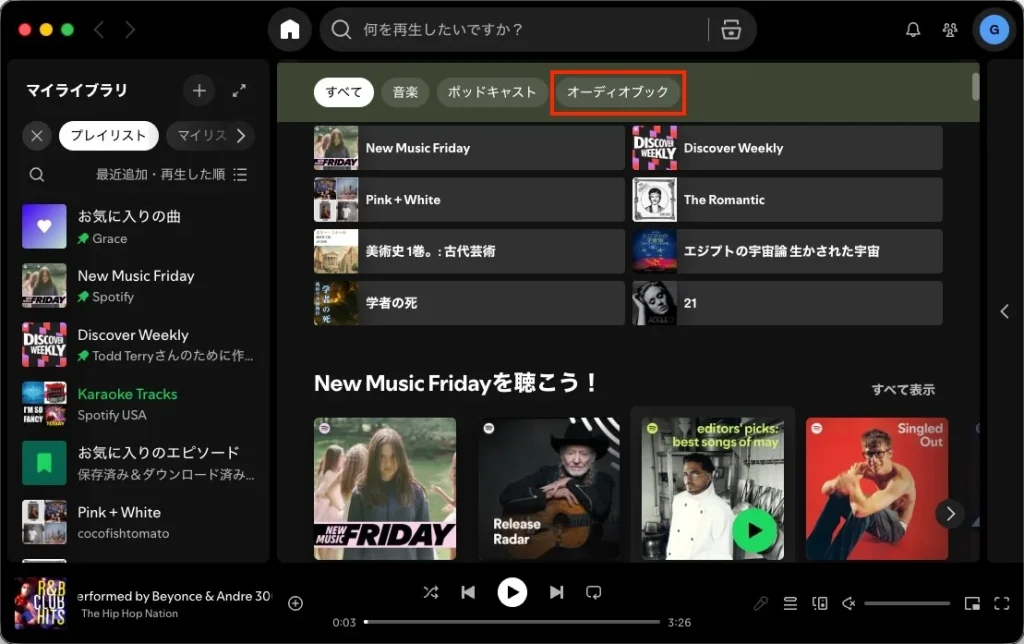Open Singled Out playlist card

[877, 489]
